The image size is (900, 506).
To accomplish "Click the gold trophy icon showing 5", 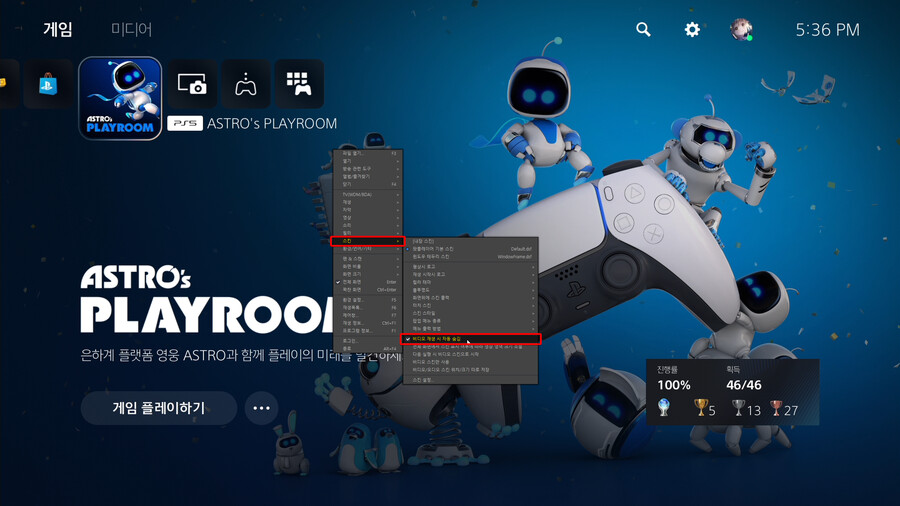I will (x=701, y=408).
